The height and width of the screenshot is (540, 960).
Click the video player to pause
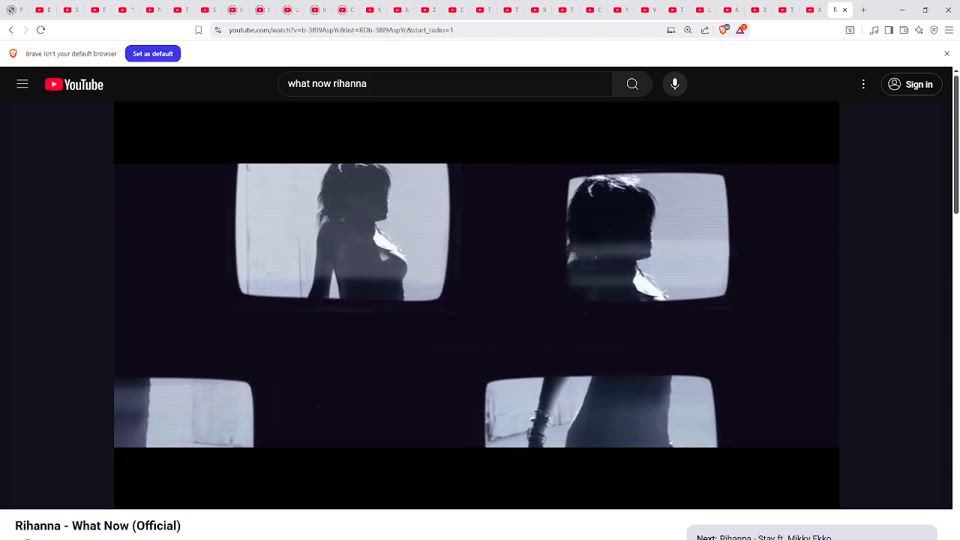point(476,305)
